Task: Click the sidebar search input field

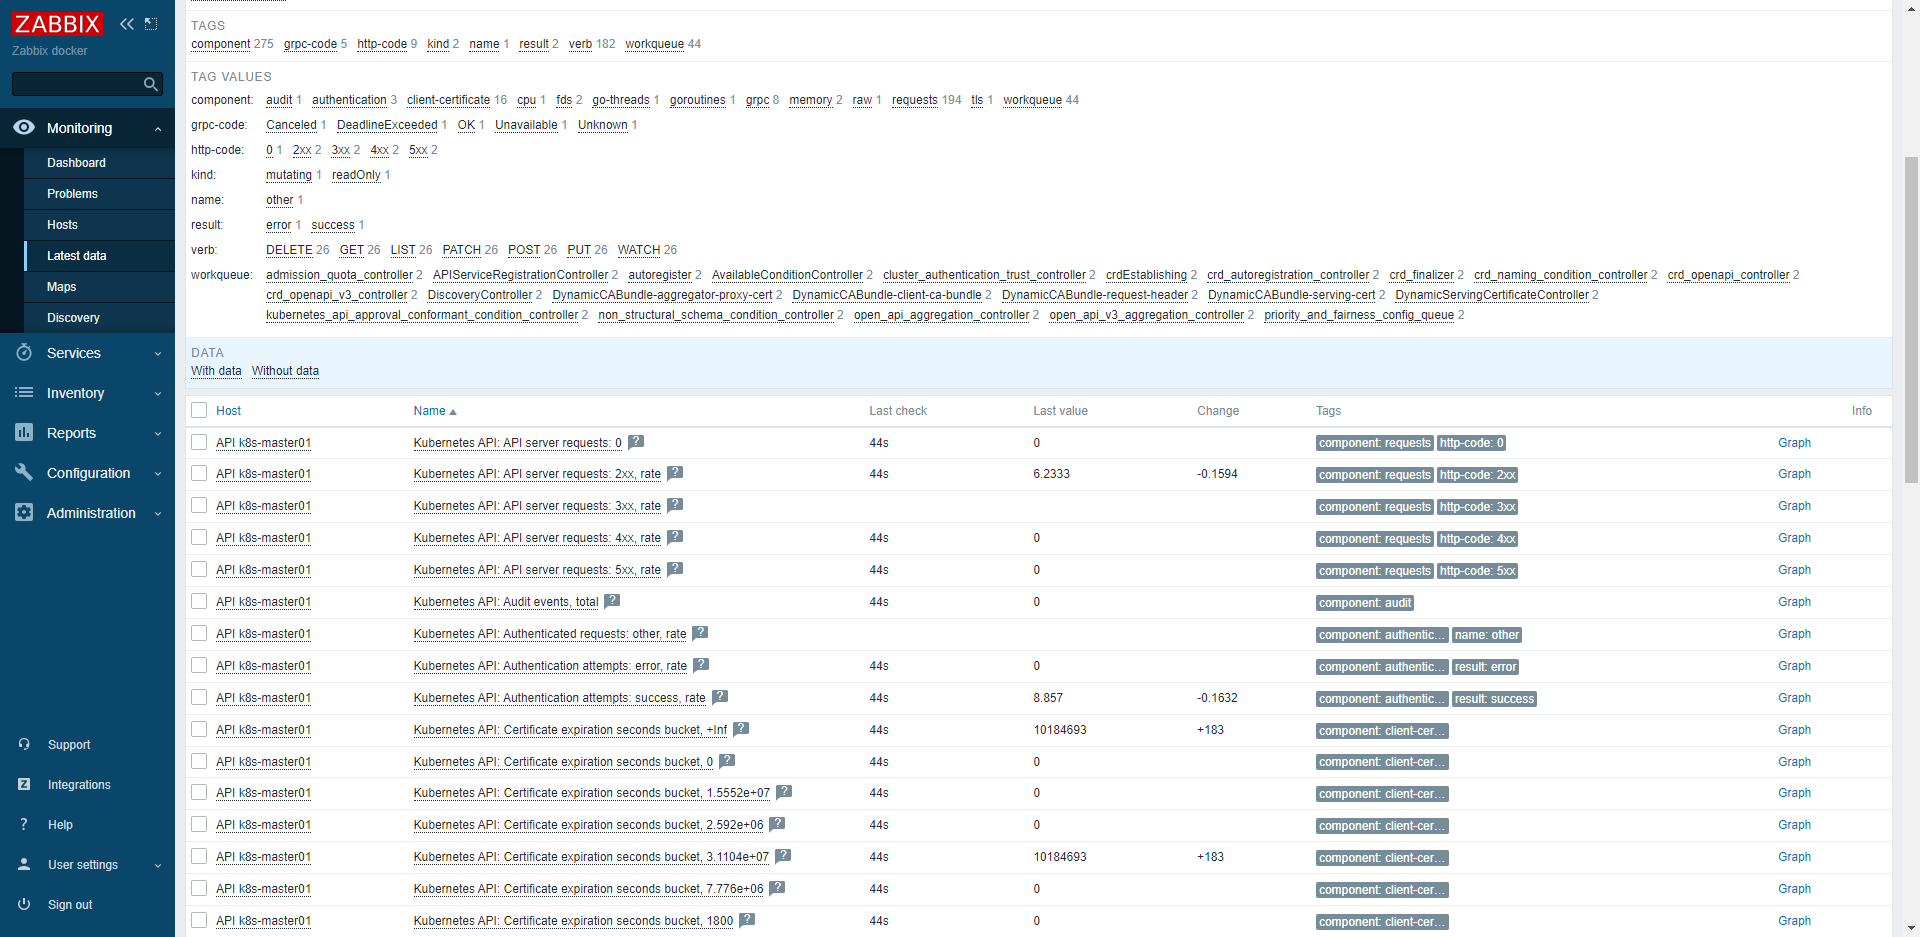Action: [76, 84]
